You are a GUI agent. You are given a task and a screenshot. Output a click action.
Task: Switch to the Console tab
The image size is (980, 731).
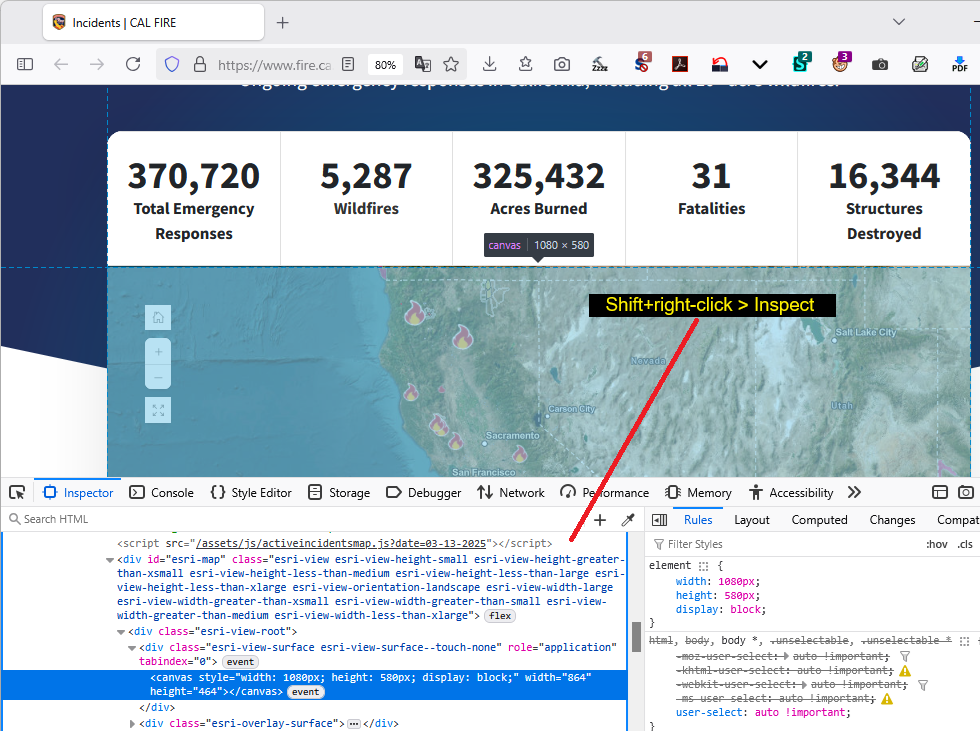coord(163,492)
